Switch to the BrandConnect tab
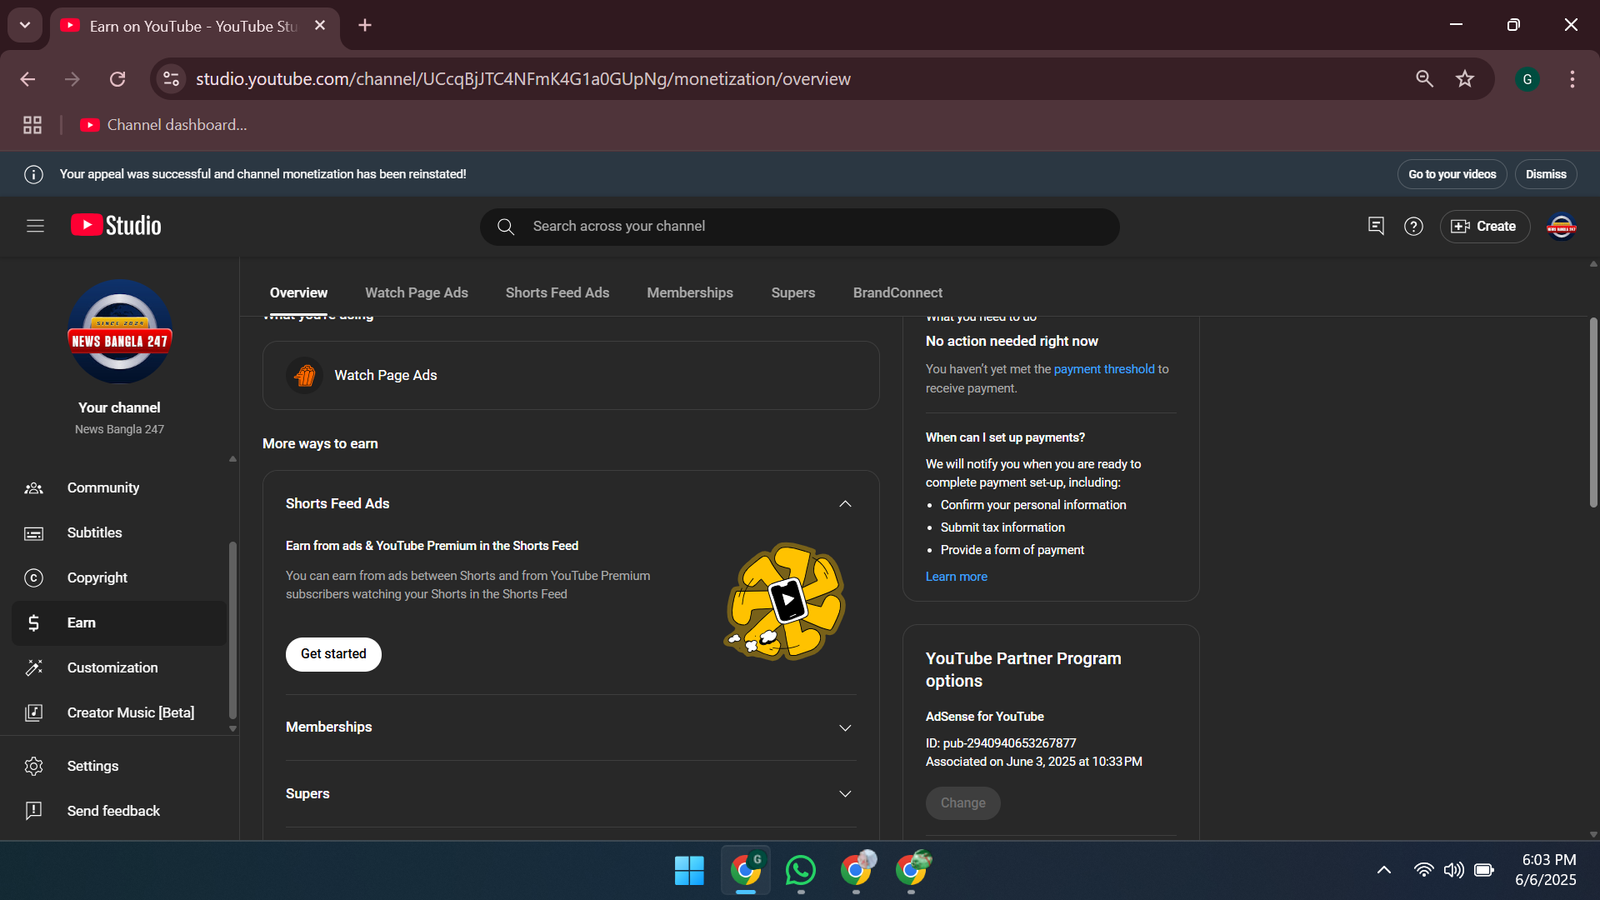The image size is (1600, 900). (x=898, y=293)
